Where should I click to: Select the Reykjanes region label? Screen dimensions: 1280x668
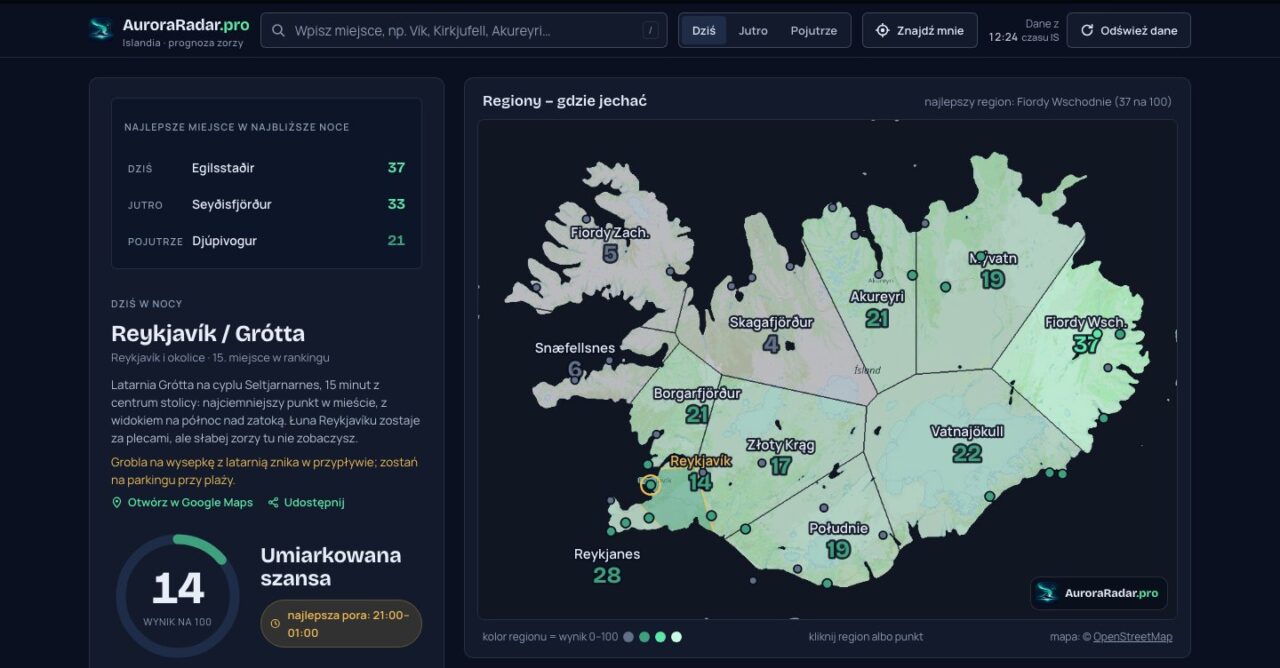[x=607, y=565]
